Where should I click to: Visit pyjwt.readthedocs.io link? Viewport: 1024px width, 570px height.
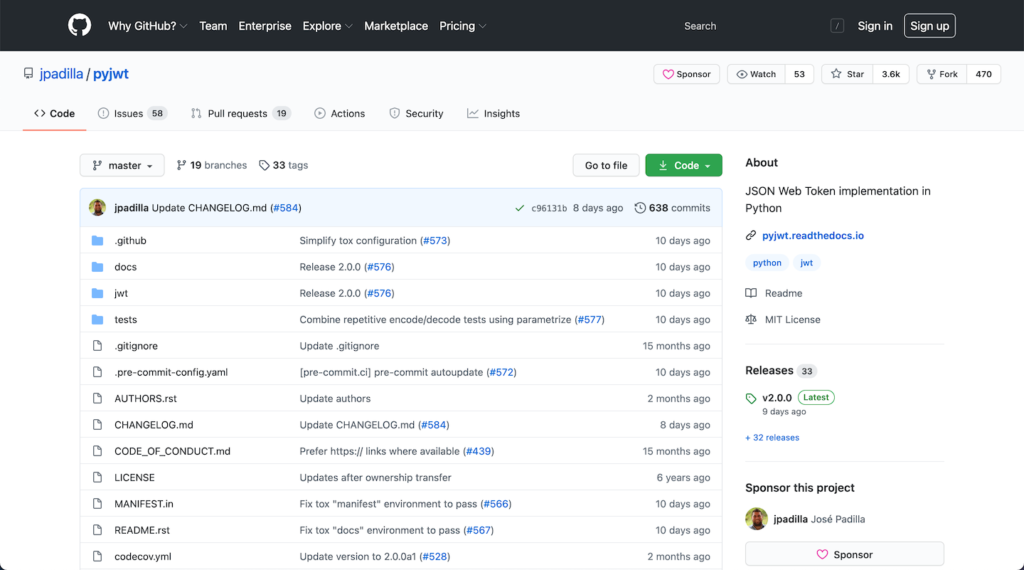click(812, 235)
